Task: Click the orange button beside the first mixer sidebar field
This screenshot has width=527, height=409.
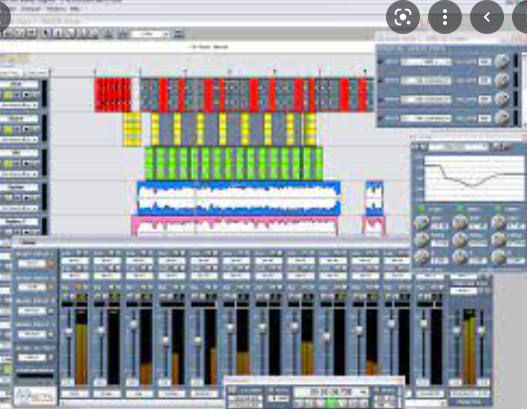Action: (x=51, y=264)
